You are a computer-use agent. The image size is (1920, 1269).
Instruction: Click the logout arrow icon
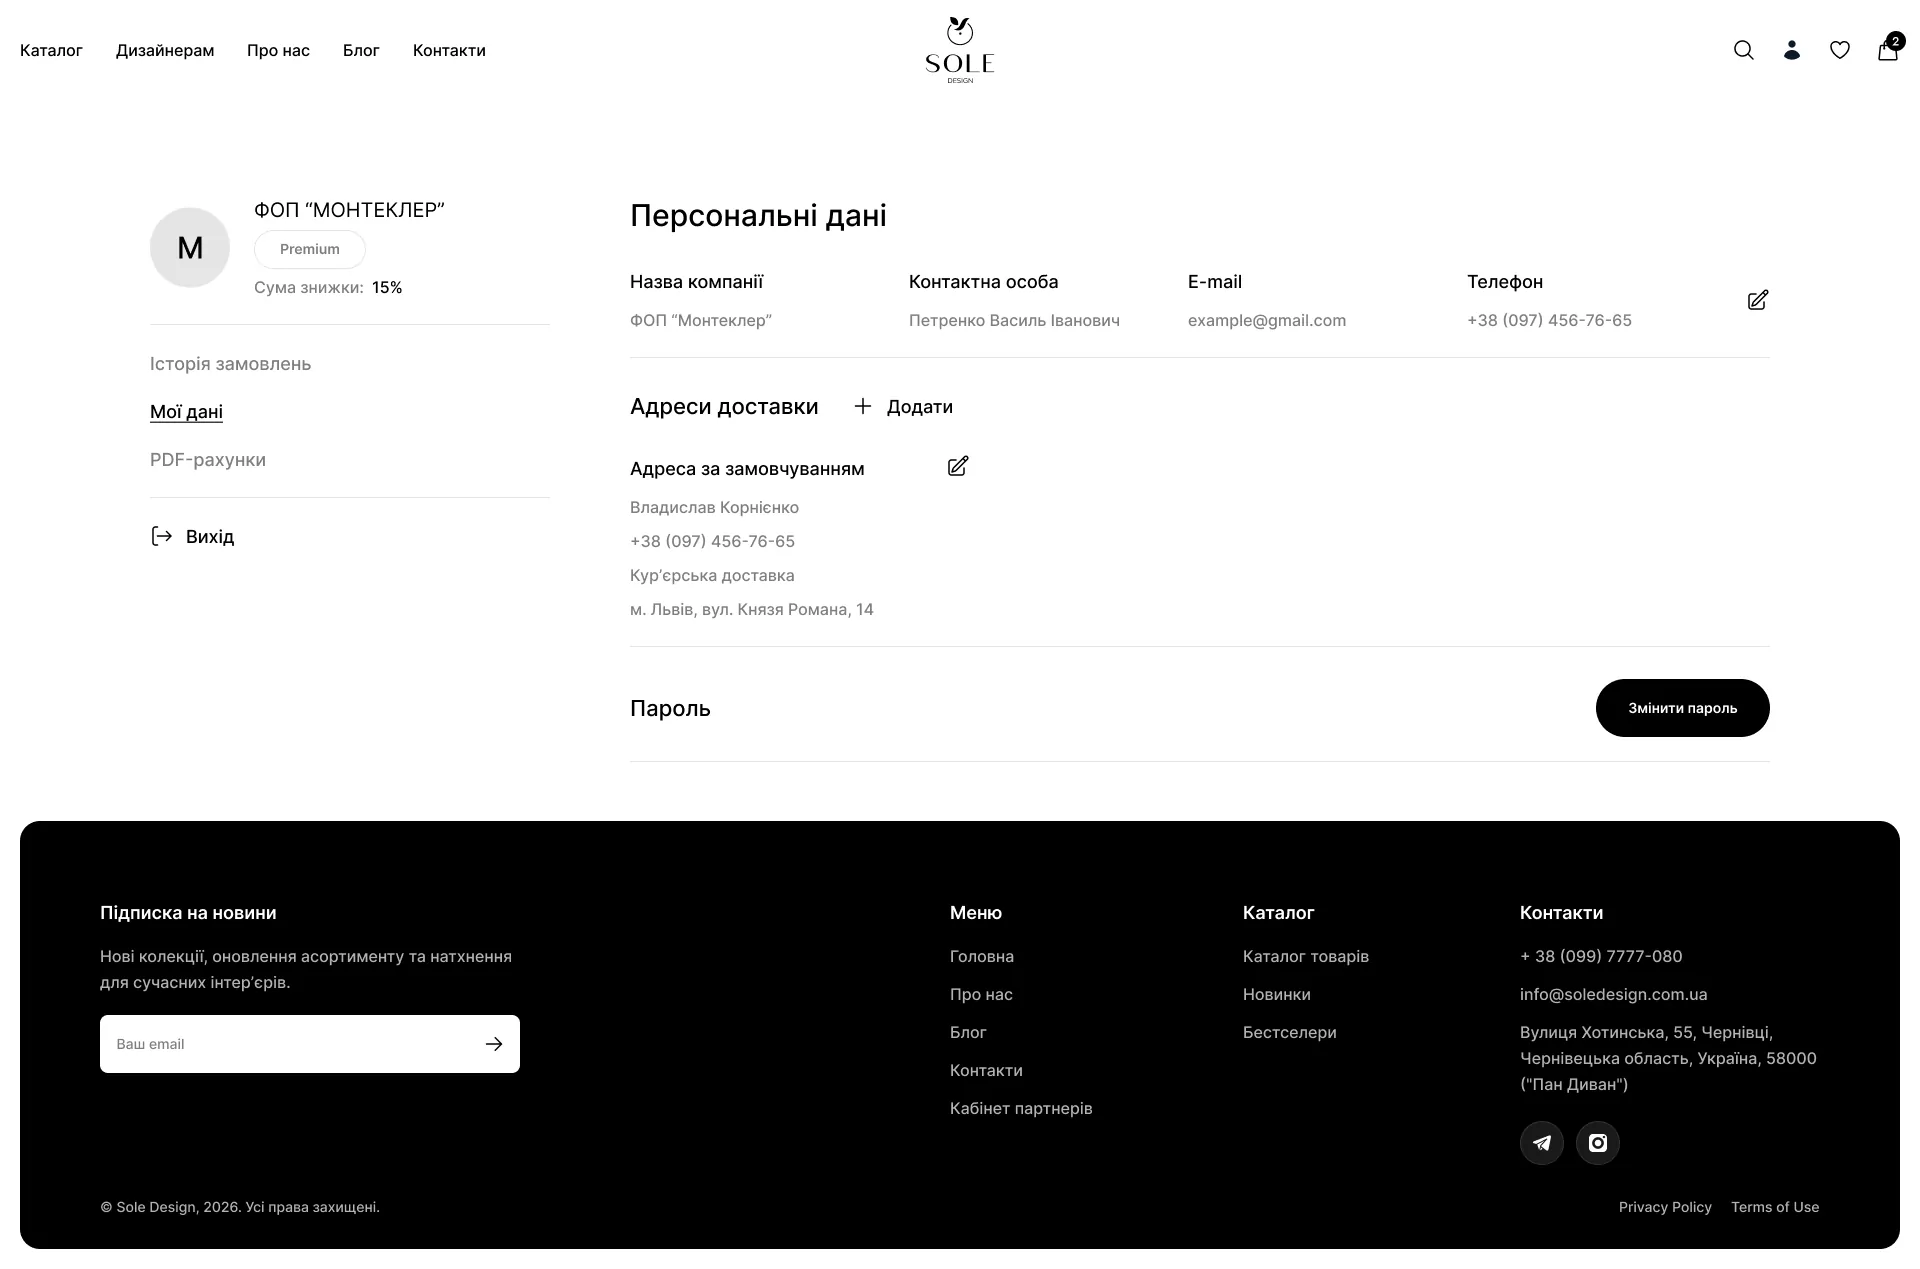coord(161,536)
